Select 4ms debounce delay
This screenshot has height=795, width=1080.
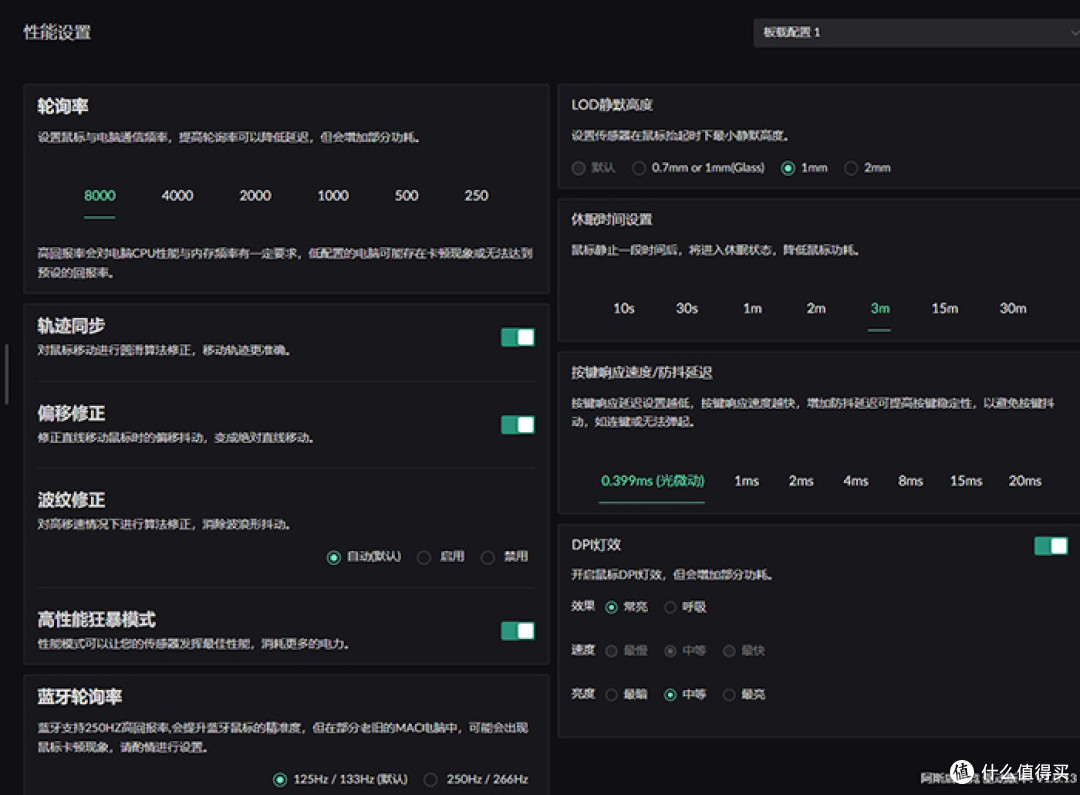855,481
